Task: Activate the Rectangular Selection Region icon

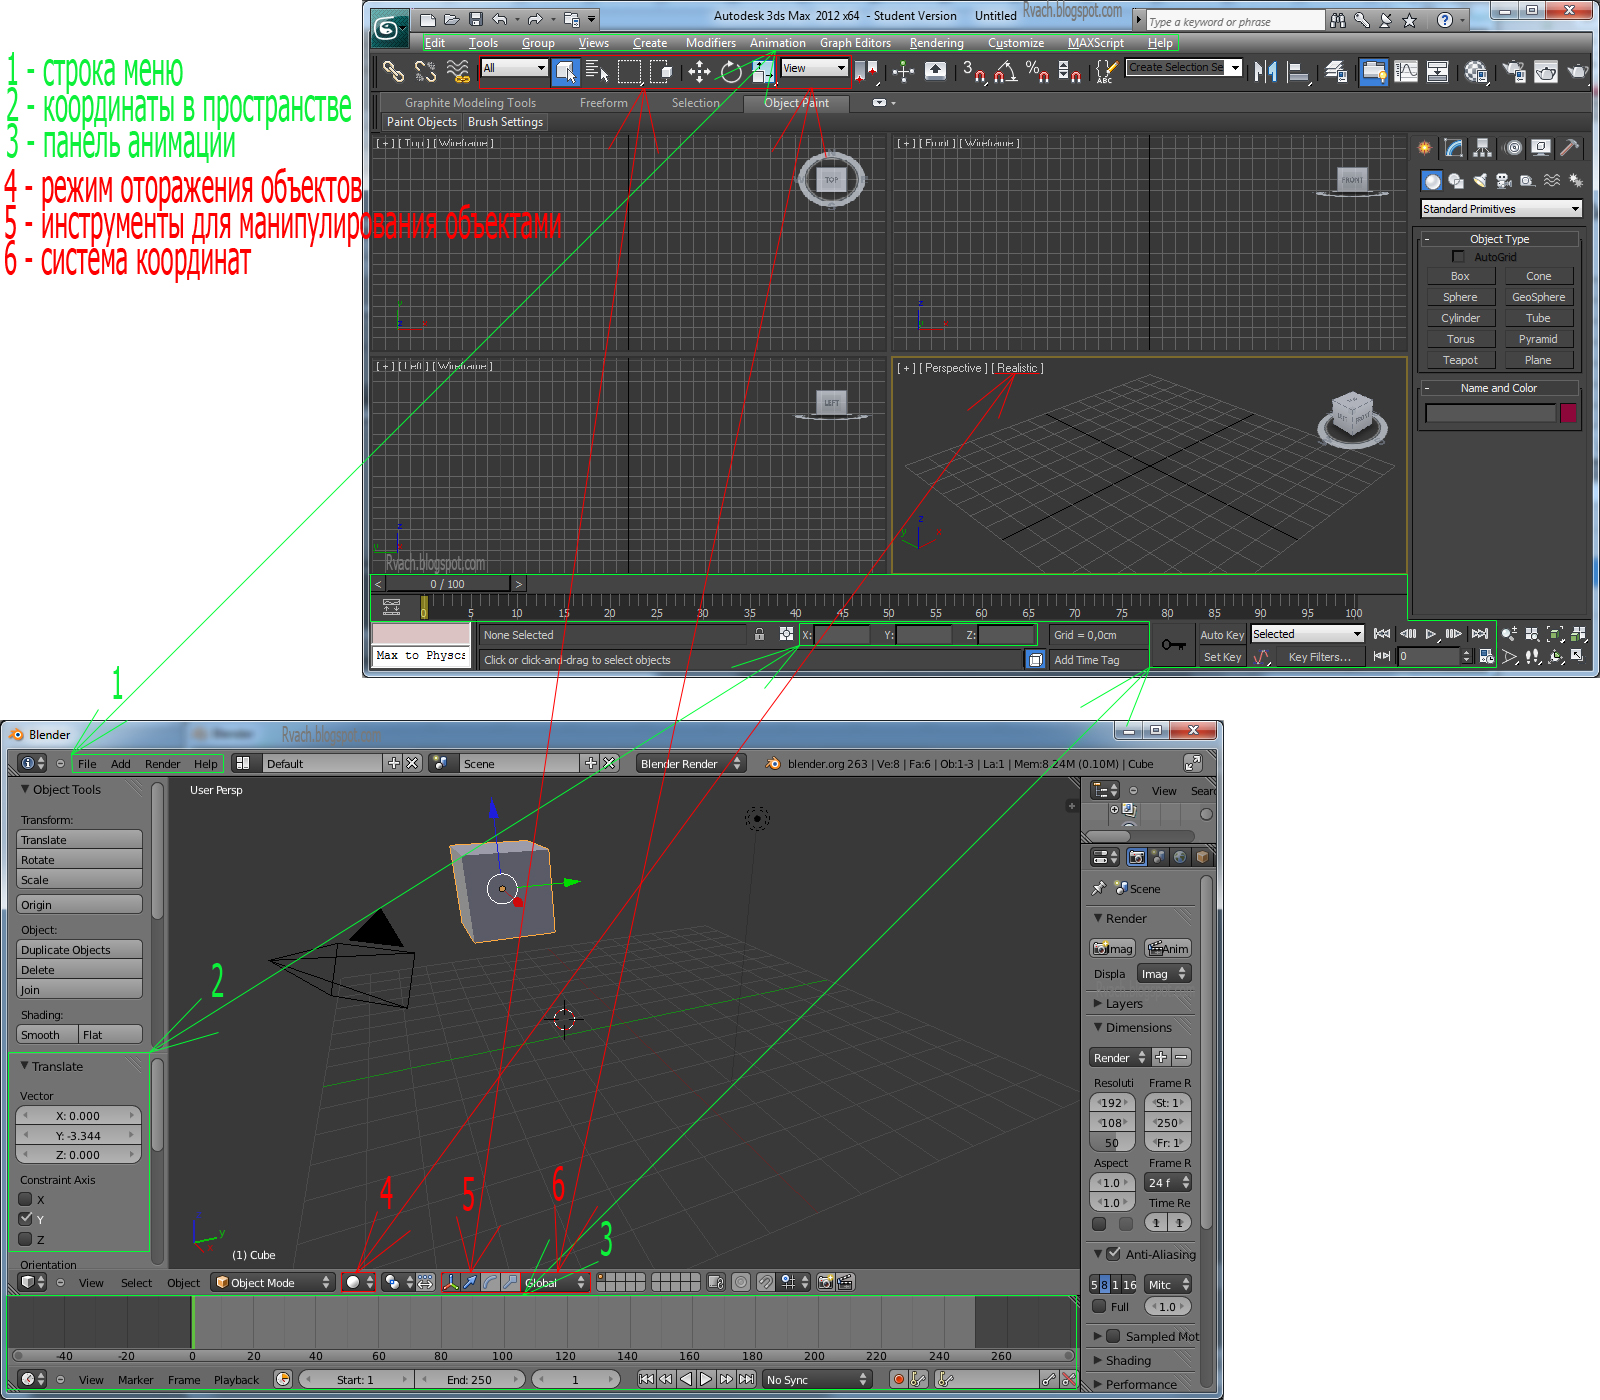Action: (x=628, y=70)
